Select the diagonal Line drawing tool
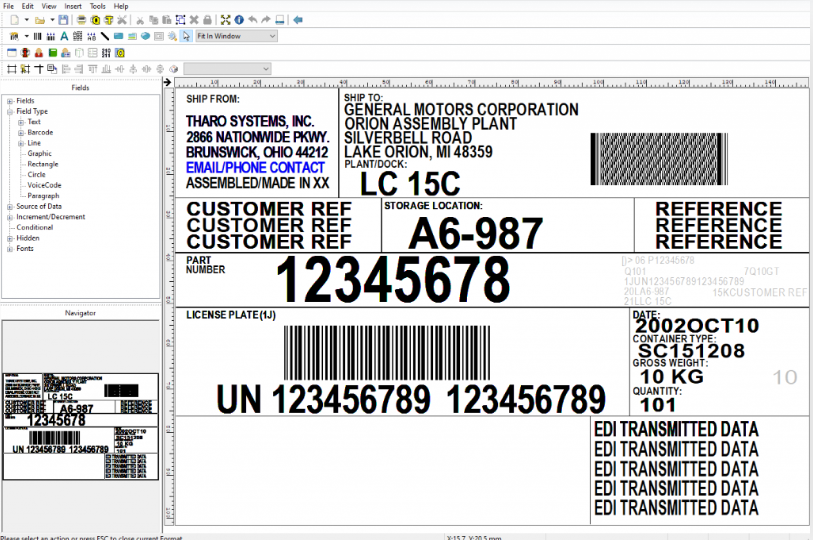 [x=105, y=36]
